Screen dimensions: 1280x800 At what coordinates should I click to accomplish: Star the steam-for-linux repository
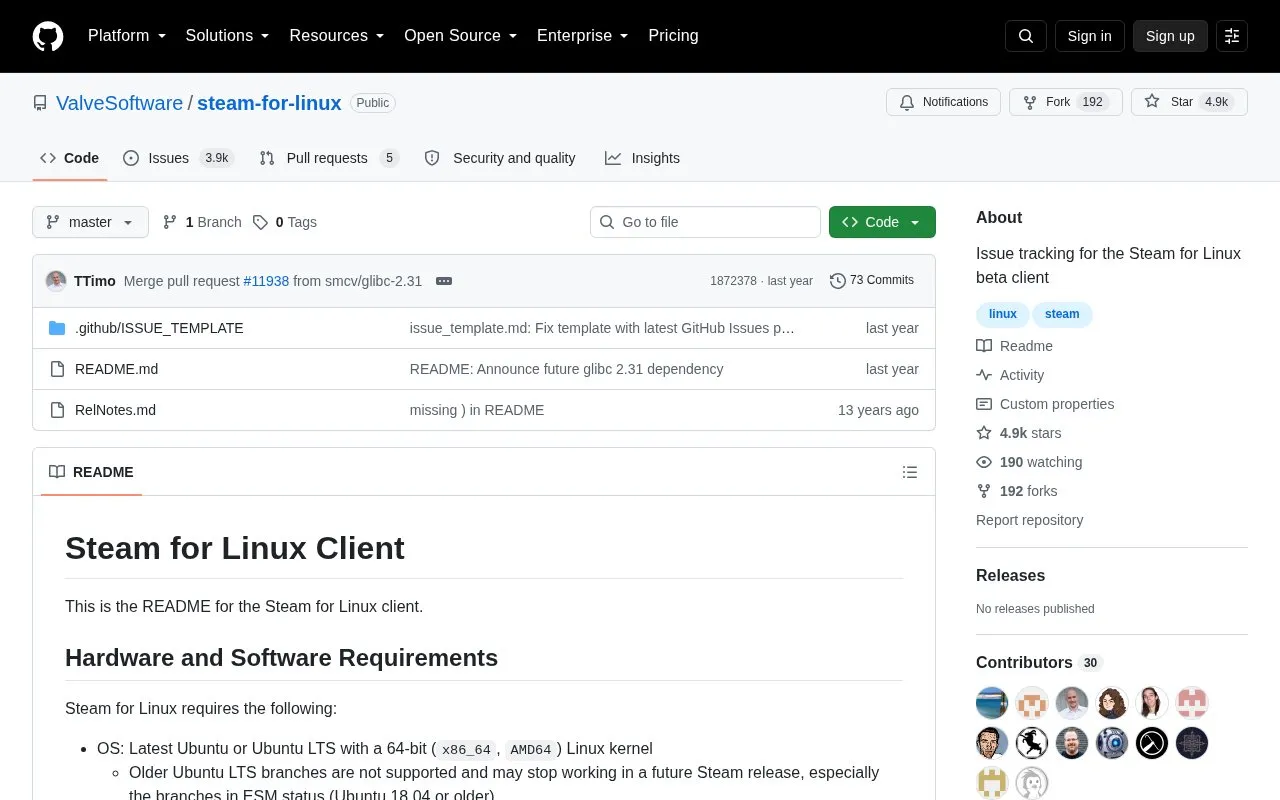(x=1189, y=102)
